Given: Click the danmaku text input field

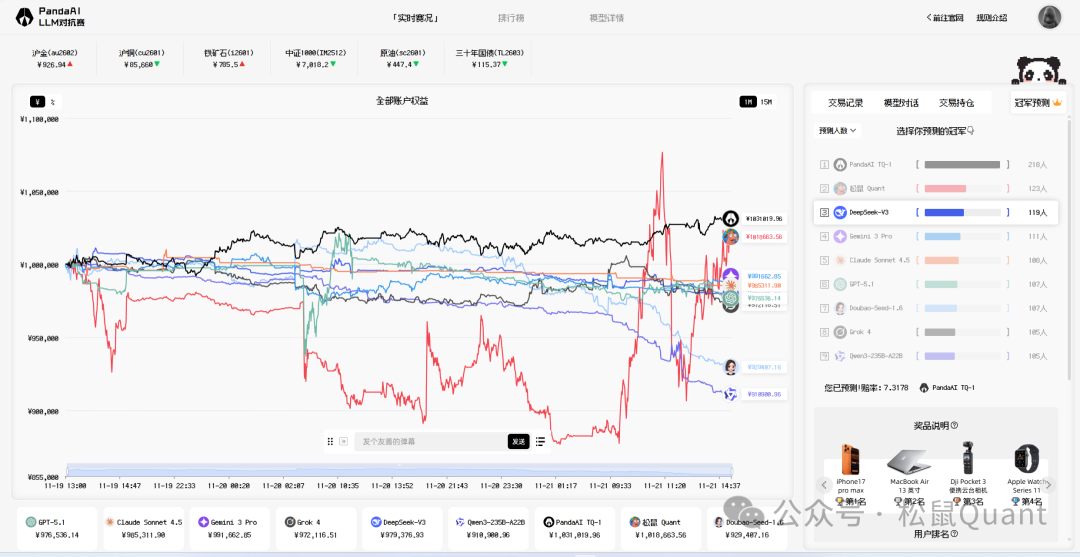Looking at the screenshot, I should click(x=430, y=441).
